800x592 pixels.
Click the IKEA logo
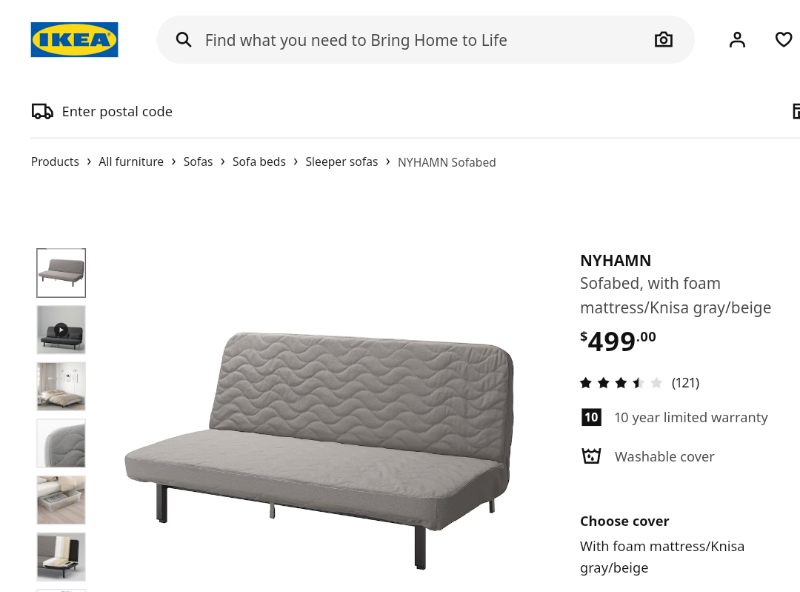click(74, 40)
